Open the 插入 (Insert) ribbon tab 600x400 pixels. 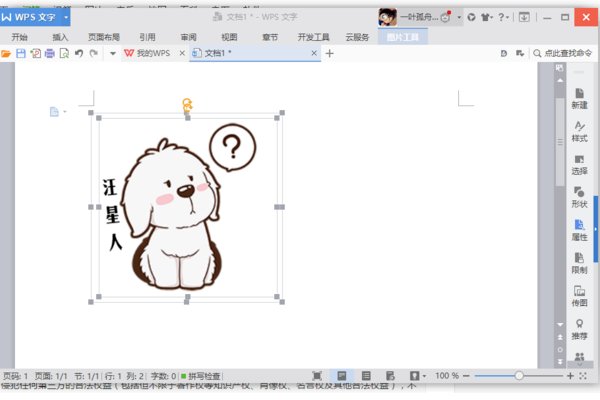tap(60, 36)
